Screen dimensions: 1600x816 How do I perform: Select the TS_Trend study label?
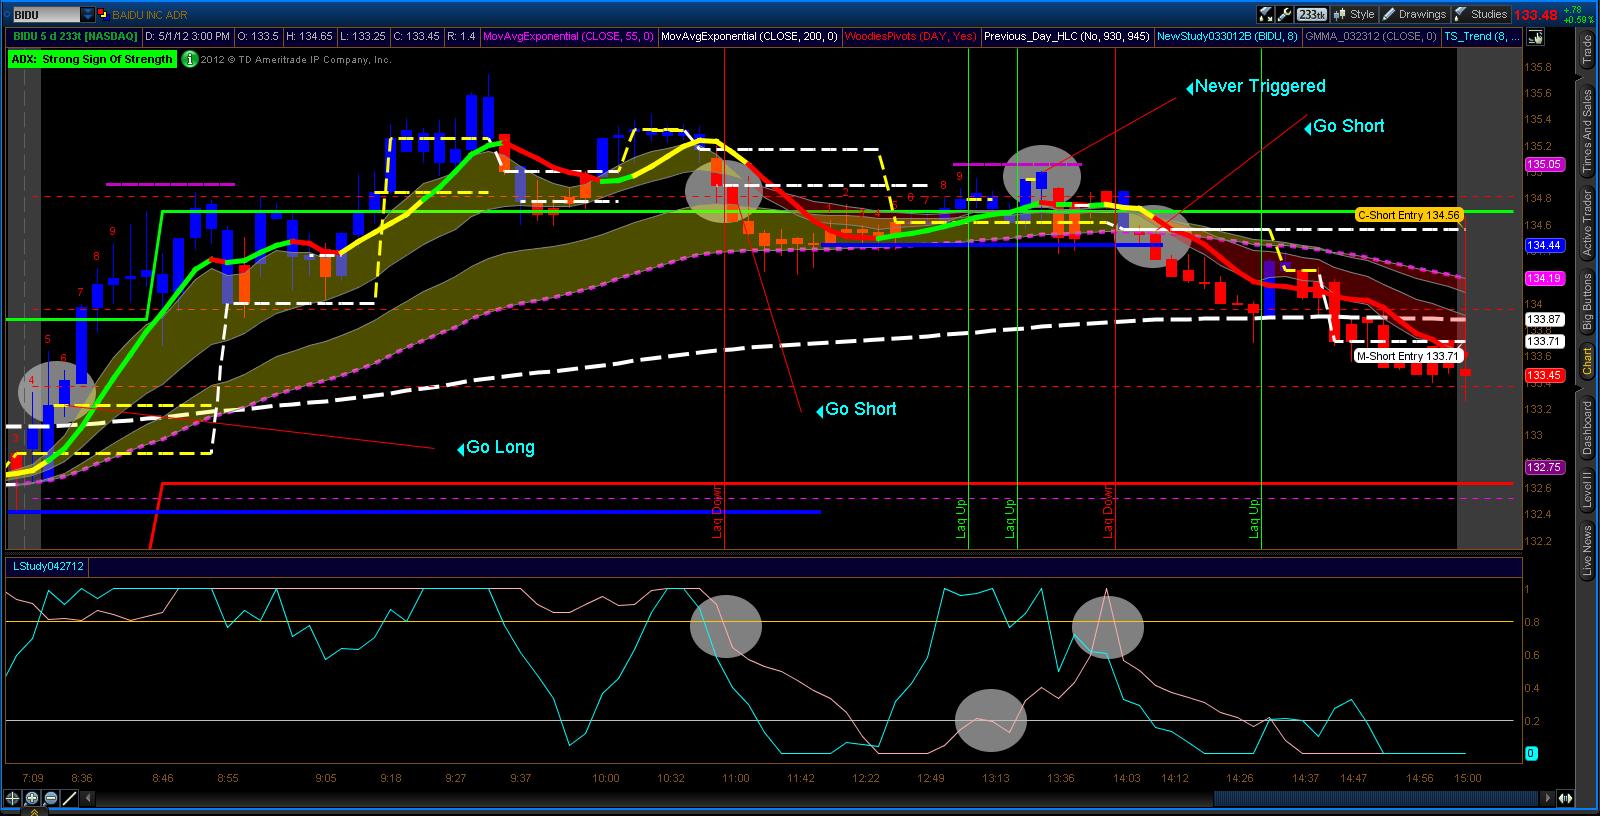[x=1482, y=36]
